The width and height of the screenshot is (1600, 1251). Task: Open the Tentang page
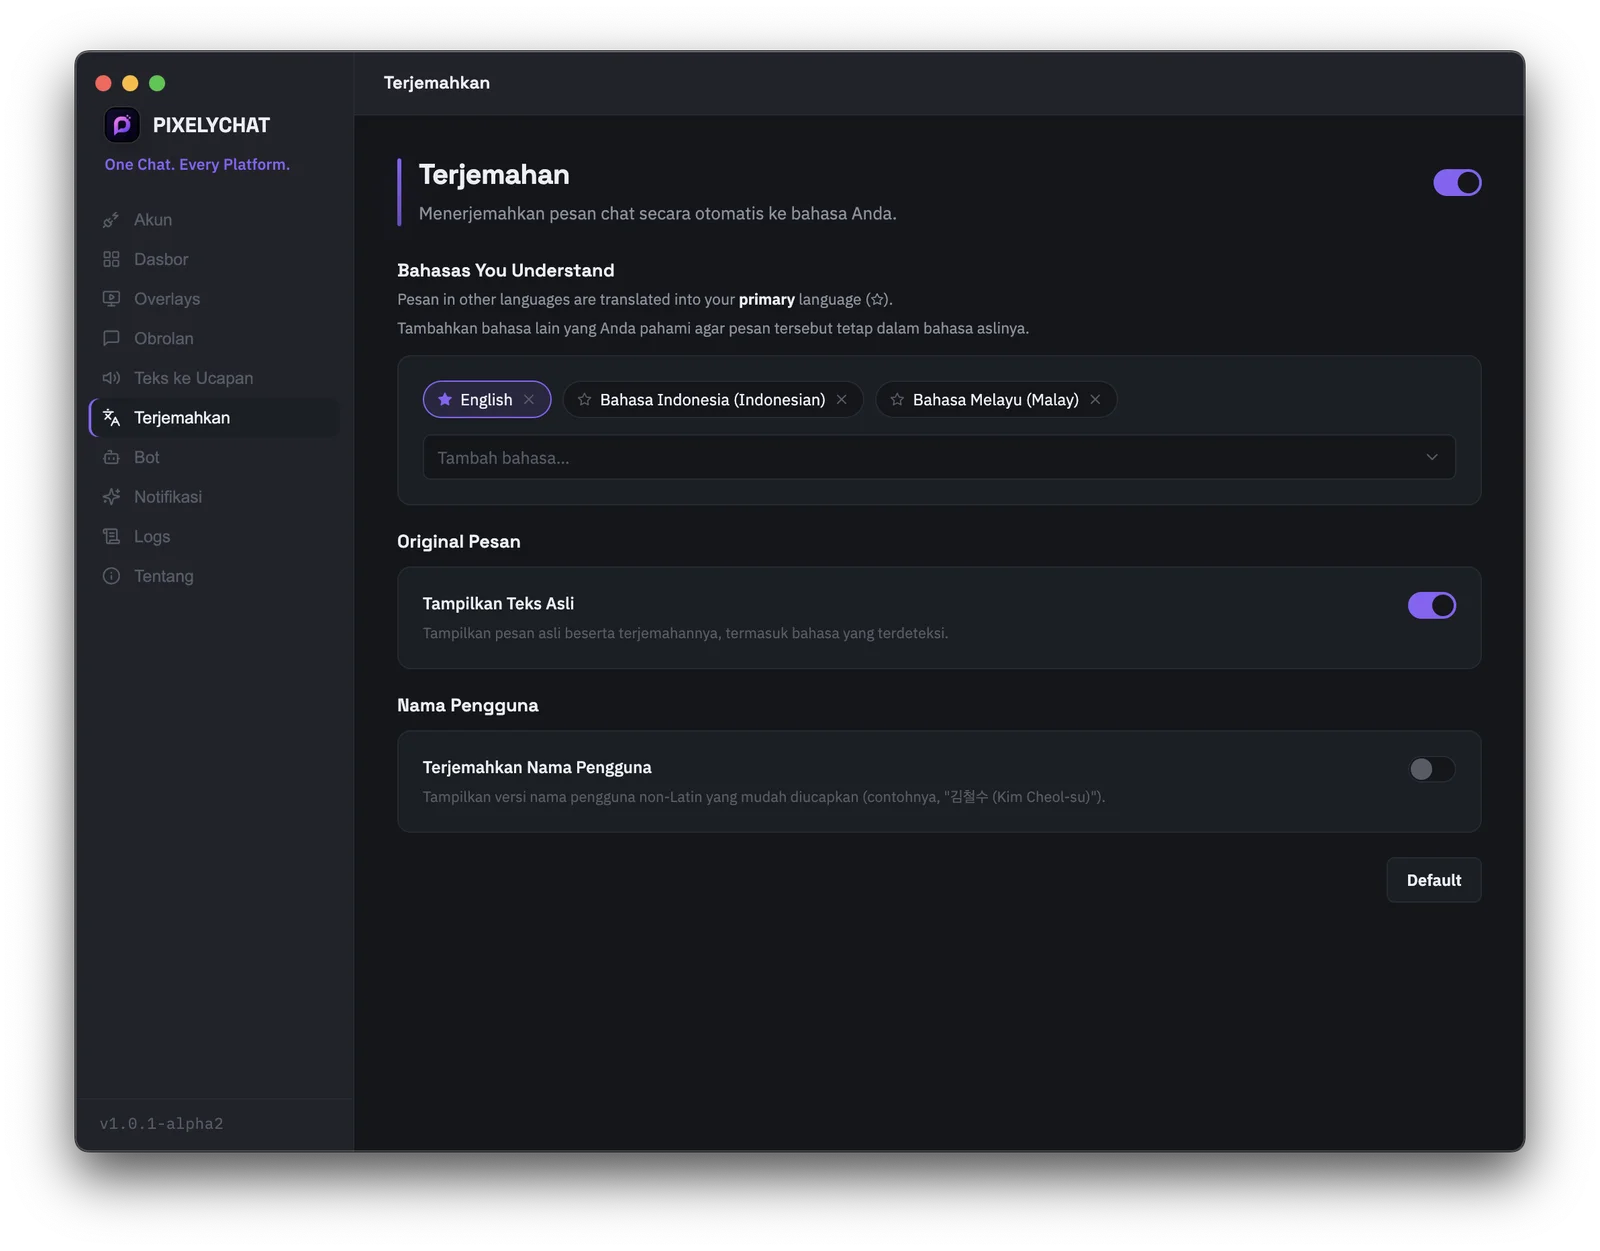pyautogui.click(x=214, y=576)
